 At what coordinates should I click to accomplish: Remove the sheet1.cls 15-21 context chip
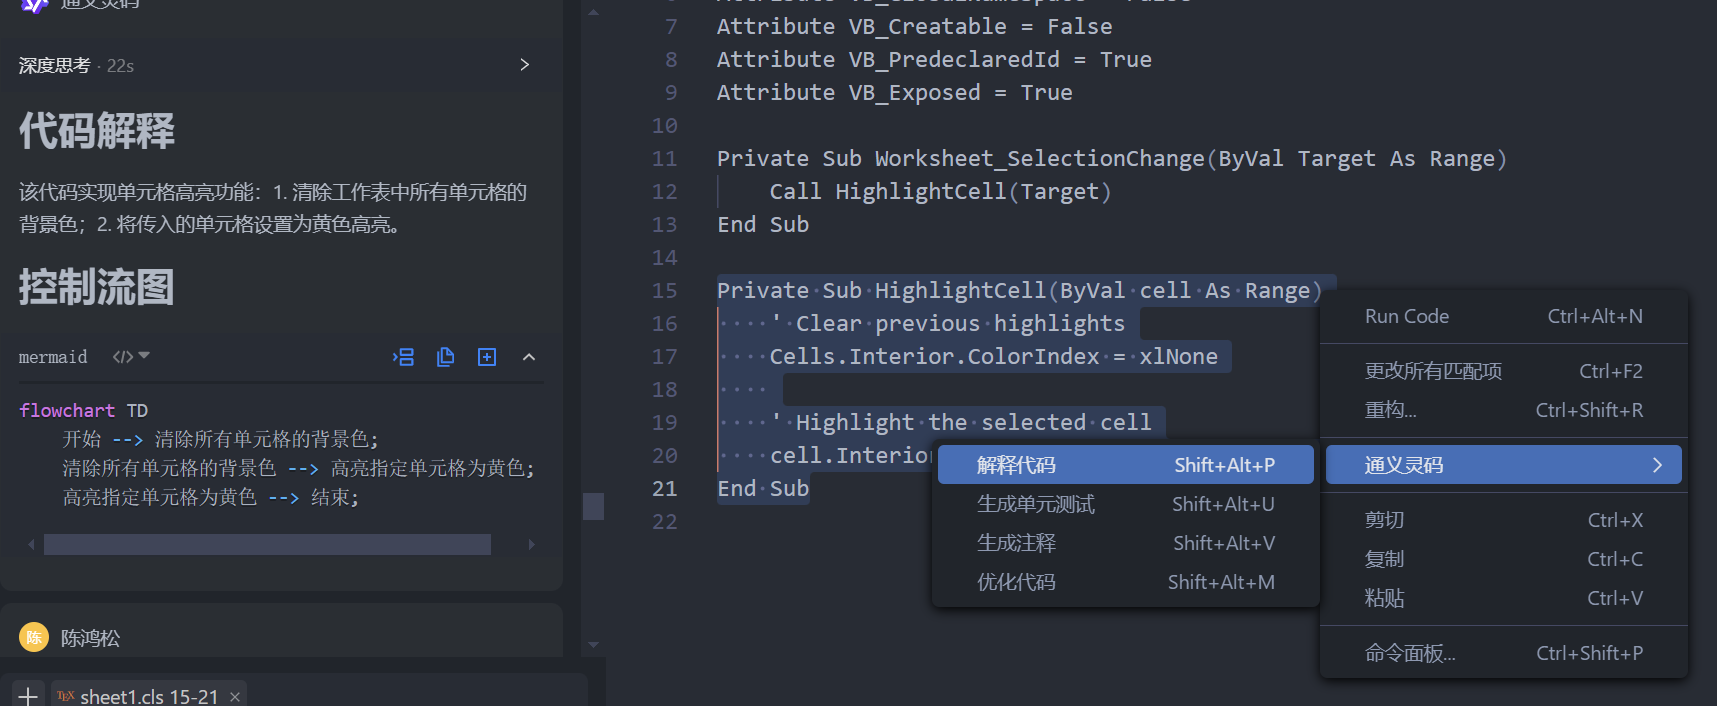click(x=235, y=696)
